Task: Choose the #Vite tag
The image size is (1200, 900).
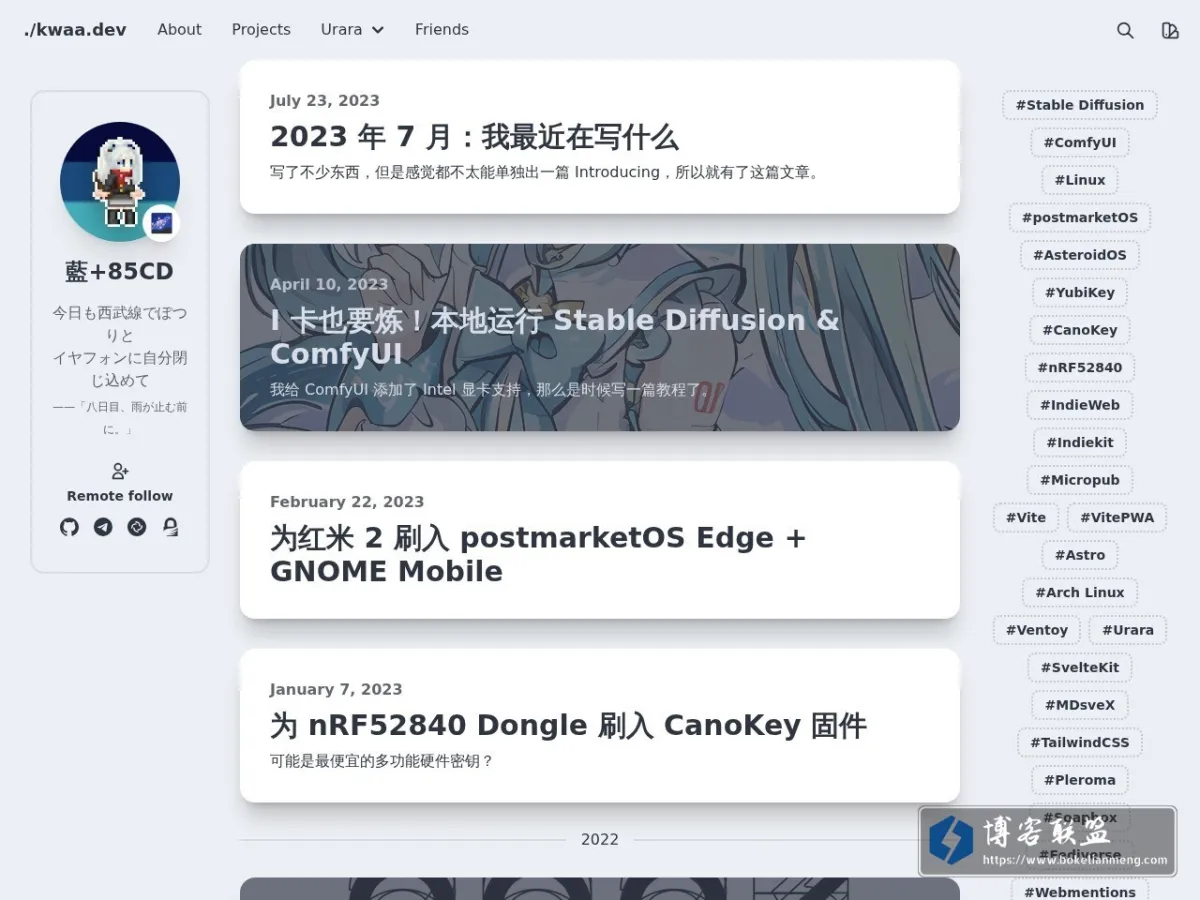Action: [x=1026, y=518]
